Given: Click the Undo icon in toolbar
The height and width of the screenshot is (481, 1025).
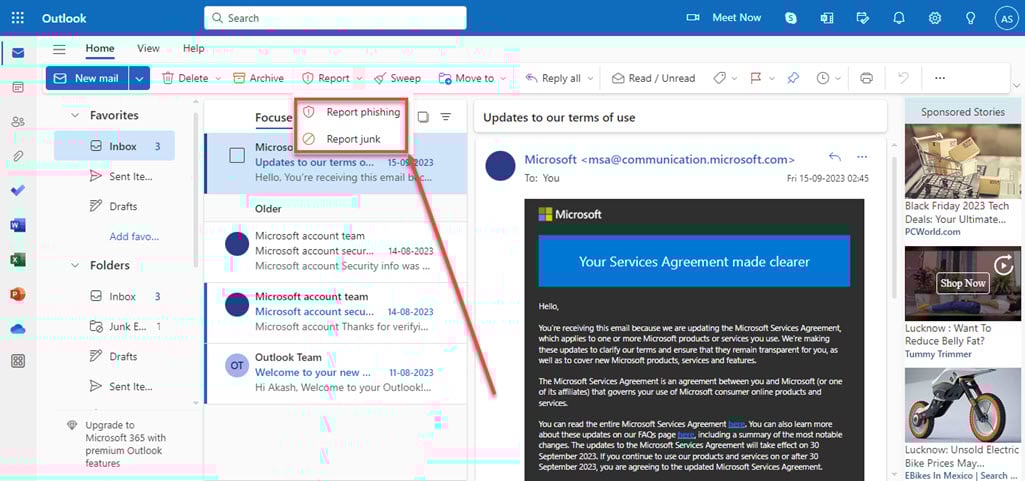Looking at the screenshot, I should click(x=903, y=78).
